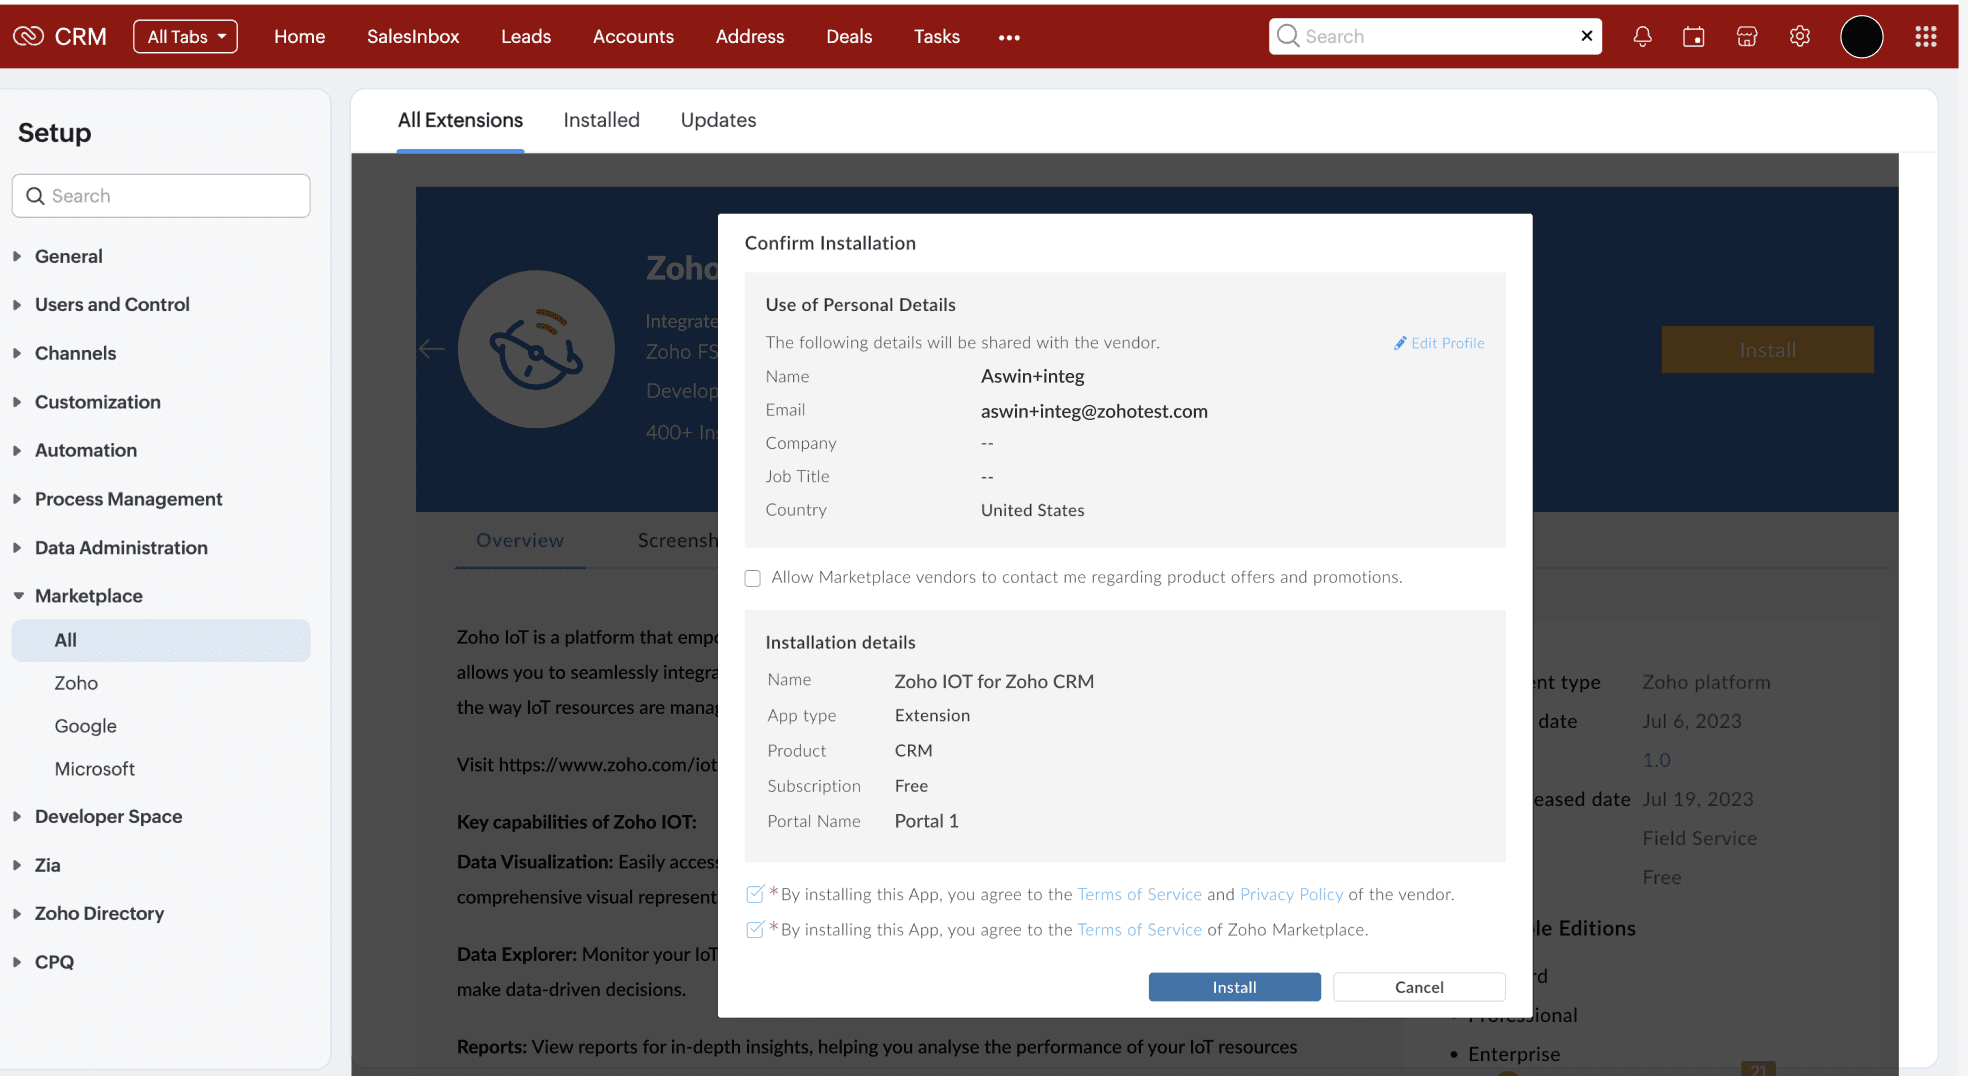Select All under Marketplace
Screen dimensions: 1968x1076
pyautogui.click(x=161, y=640)
